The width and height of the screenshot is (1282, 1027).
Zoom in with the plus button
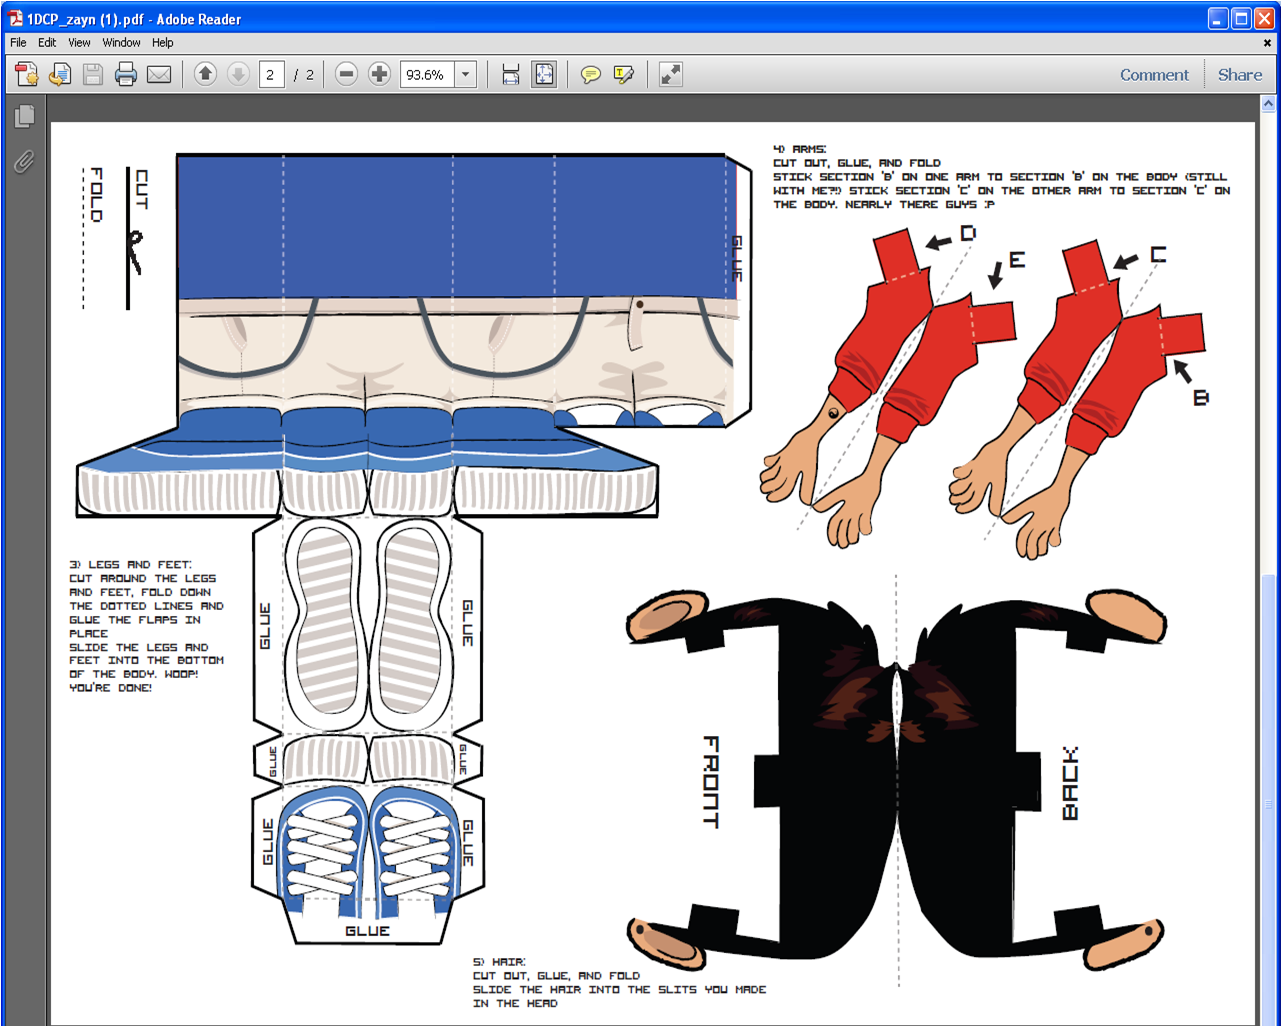(379, 74)
